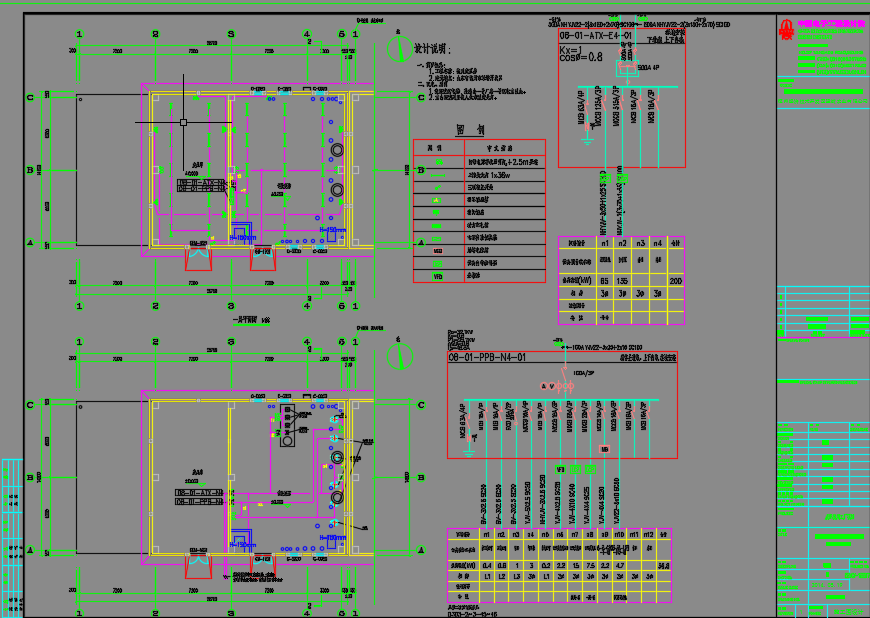Select the north arrow beside the lower floor plan
This screenshot has width=870, height=618.
click(399, 356)
